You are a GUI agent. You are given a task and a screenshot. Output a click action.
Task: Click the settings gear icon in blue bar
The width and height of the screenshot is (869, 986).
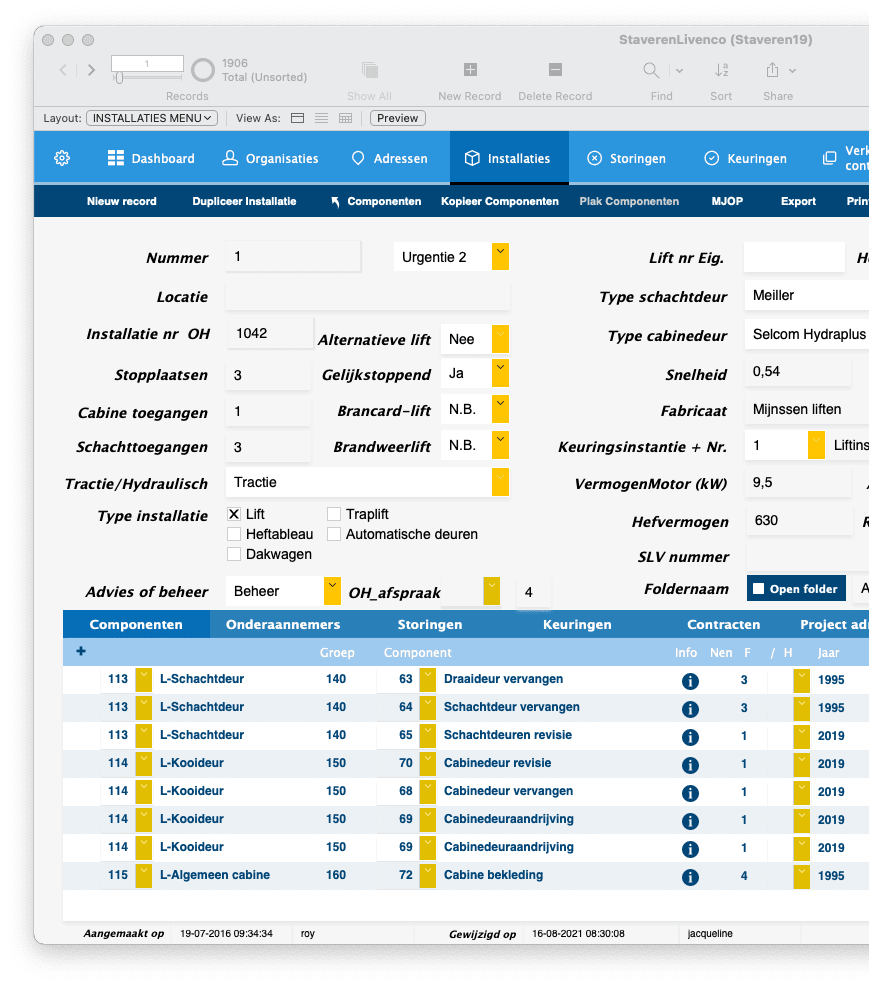coord(62,158)
